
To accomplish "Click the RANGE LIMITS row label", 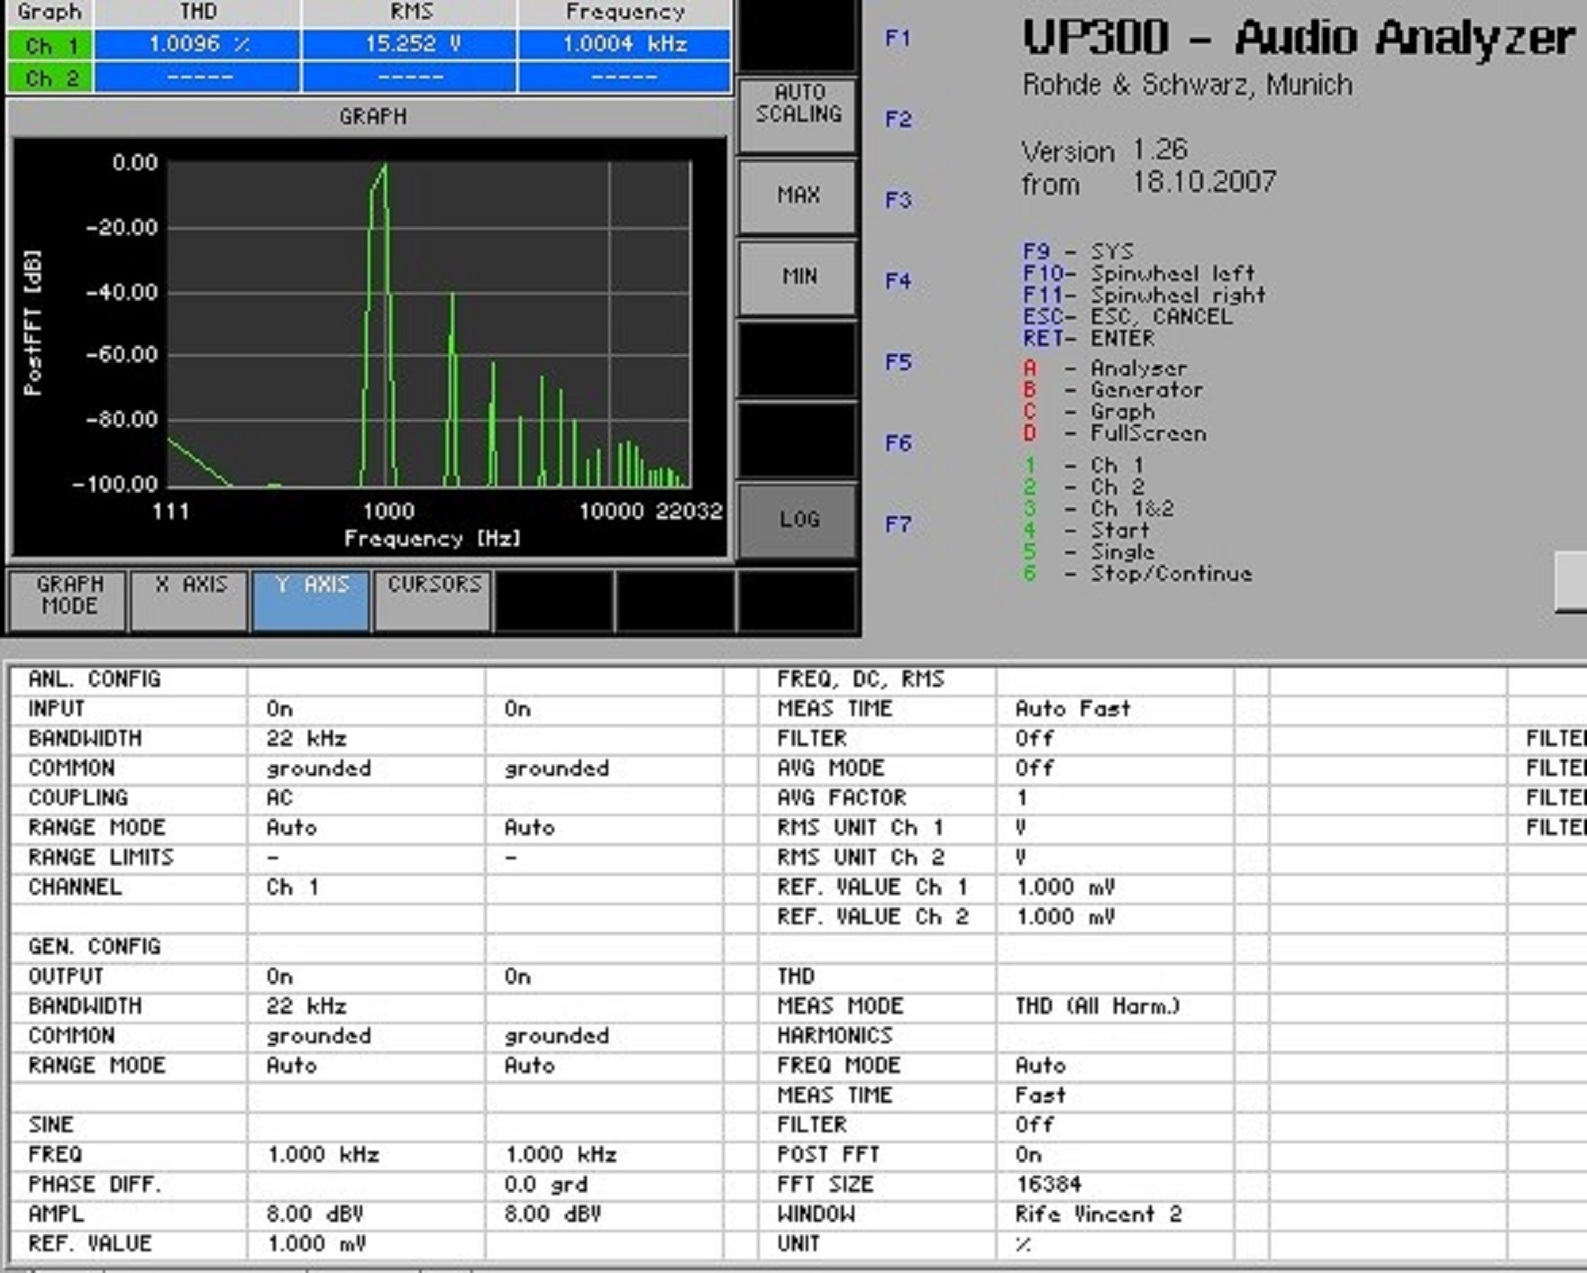I will point(101,858).
